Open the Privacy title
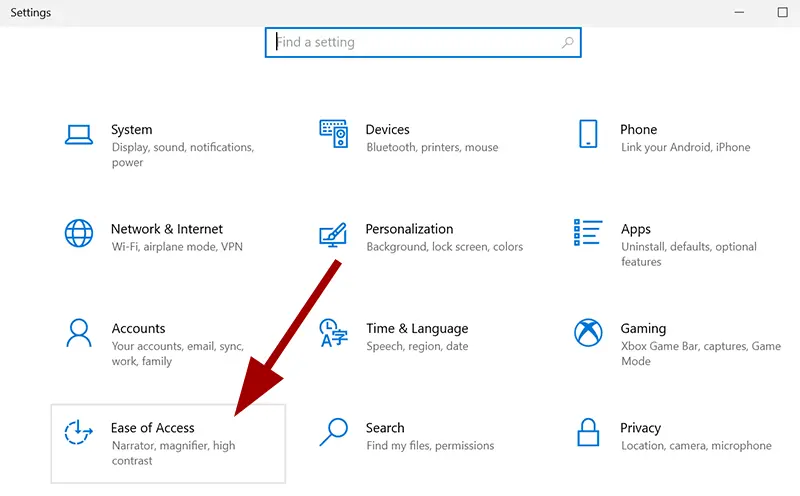The height and width of the screenshot is (496, 800). 640,429
